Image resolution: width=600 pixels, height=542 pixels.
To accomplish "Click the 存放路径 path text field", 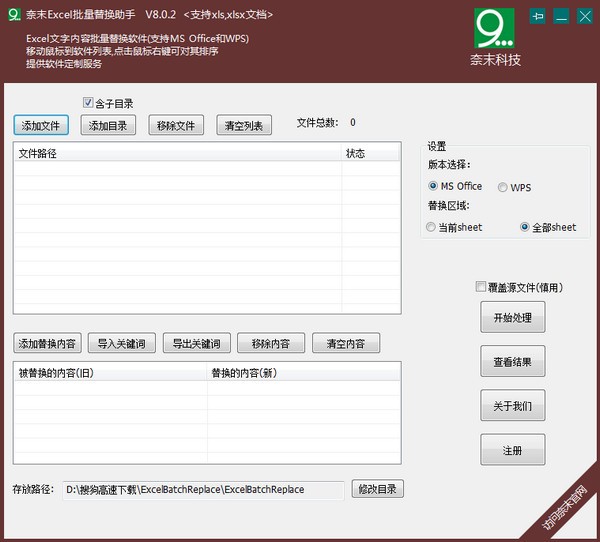I will (203, 490).
